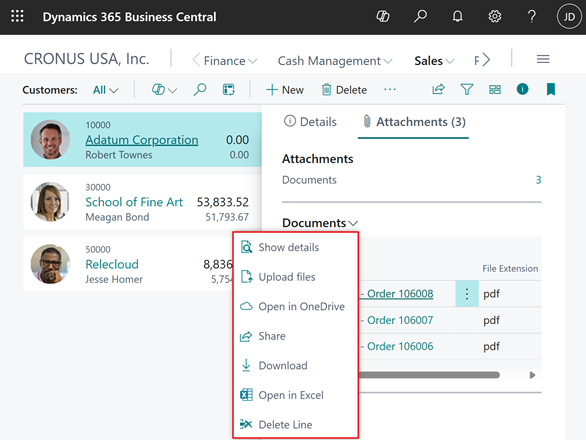This screenshot has width=586, height=440.
Task: Open Copilot from the top bar
Action: click(383, 16)
